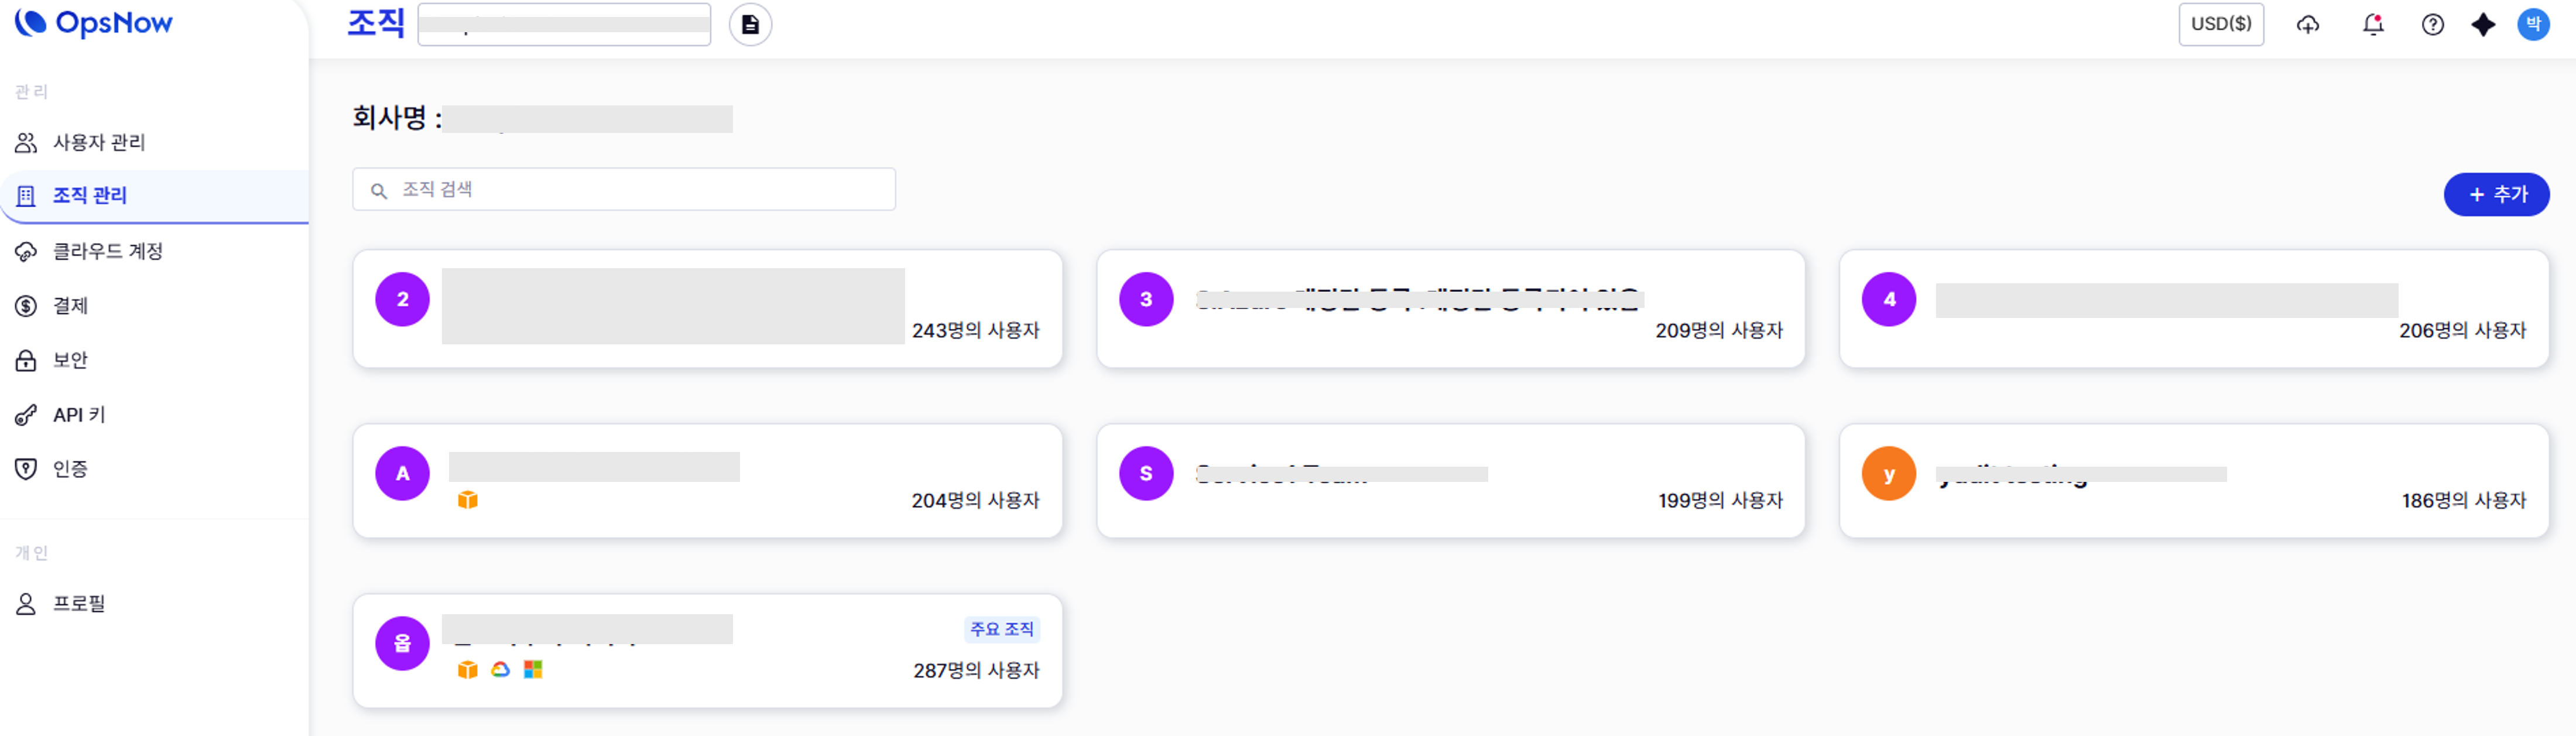
Task: Open the USD($) currency selector
Action: 2220,24
